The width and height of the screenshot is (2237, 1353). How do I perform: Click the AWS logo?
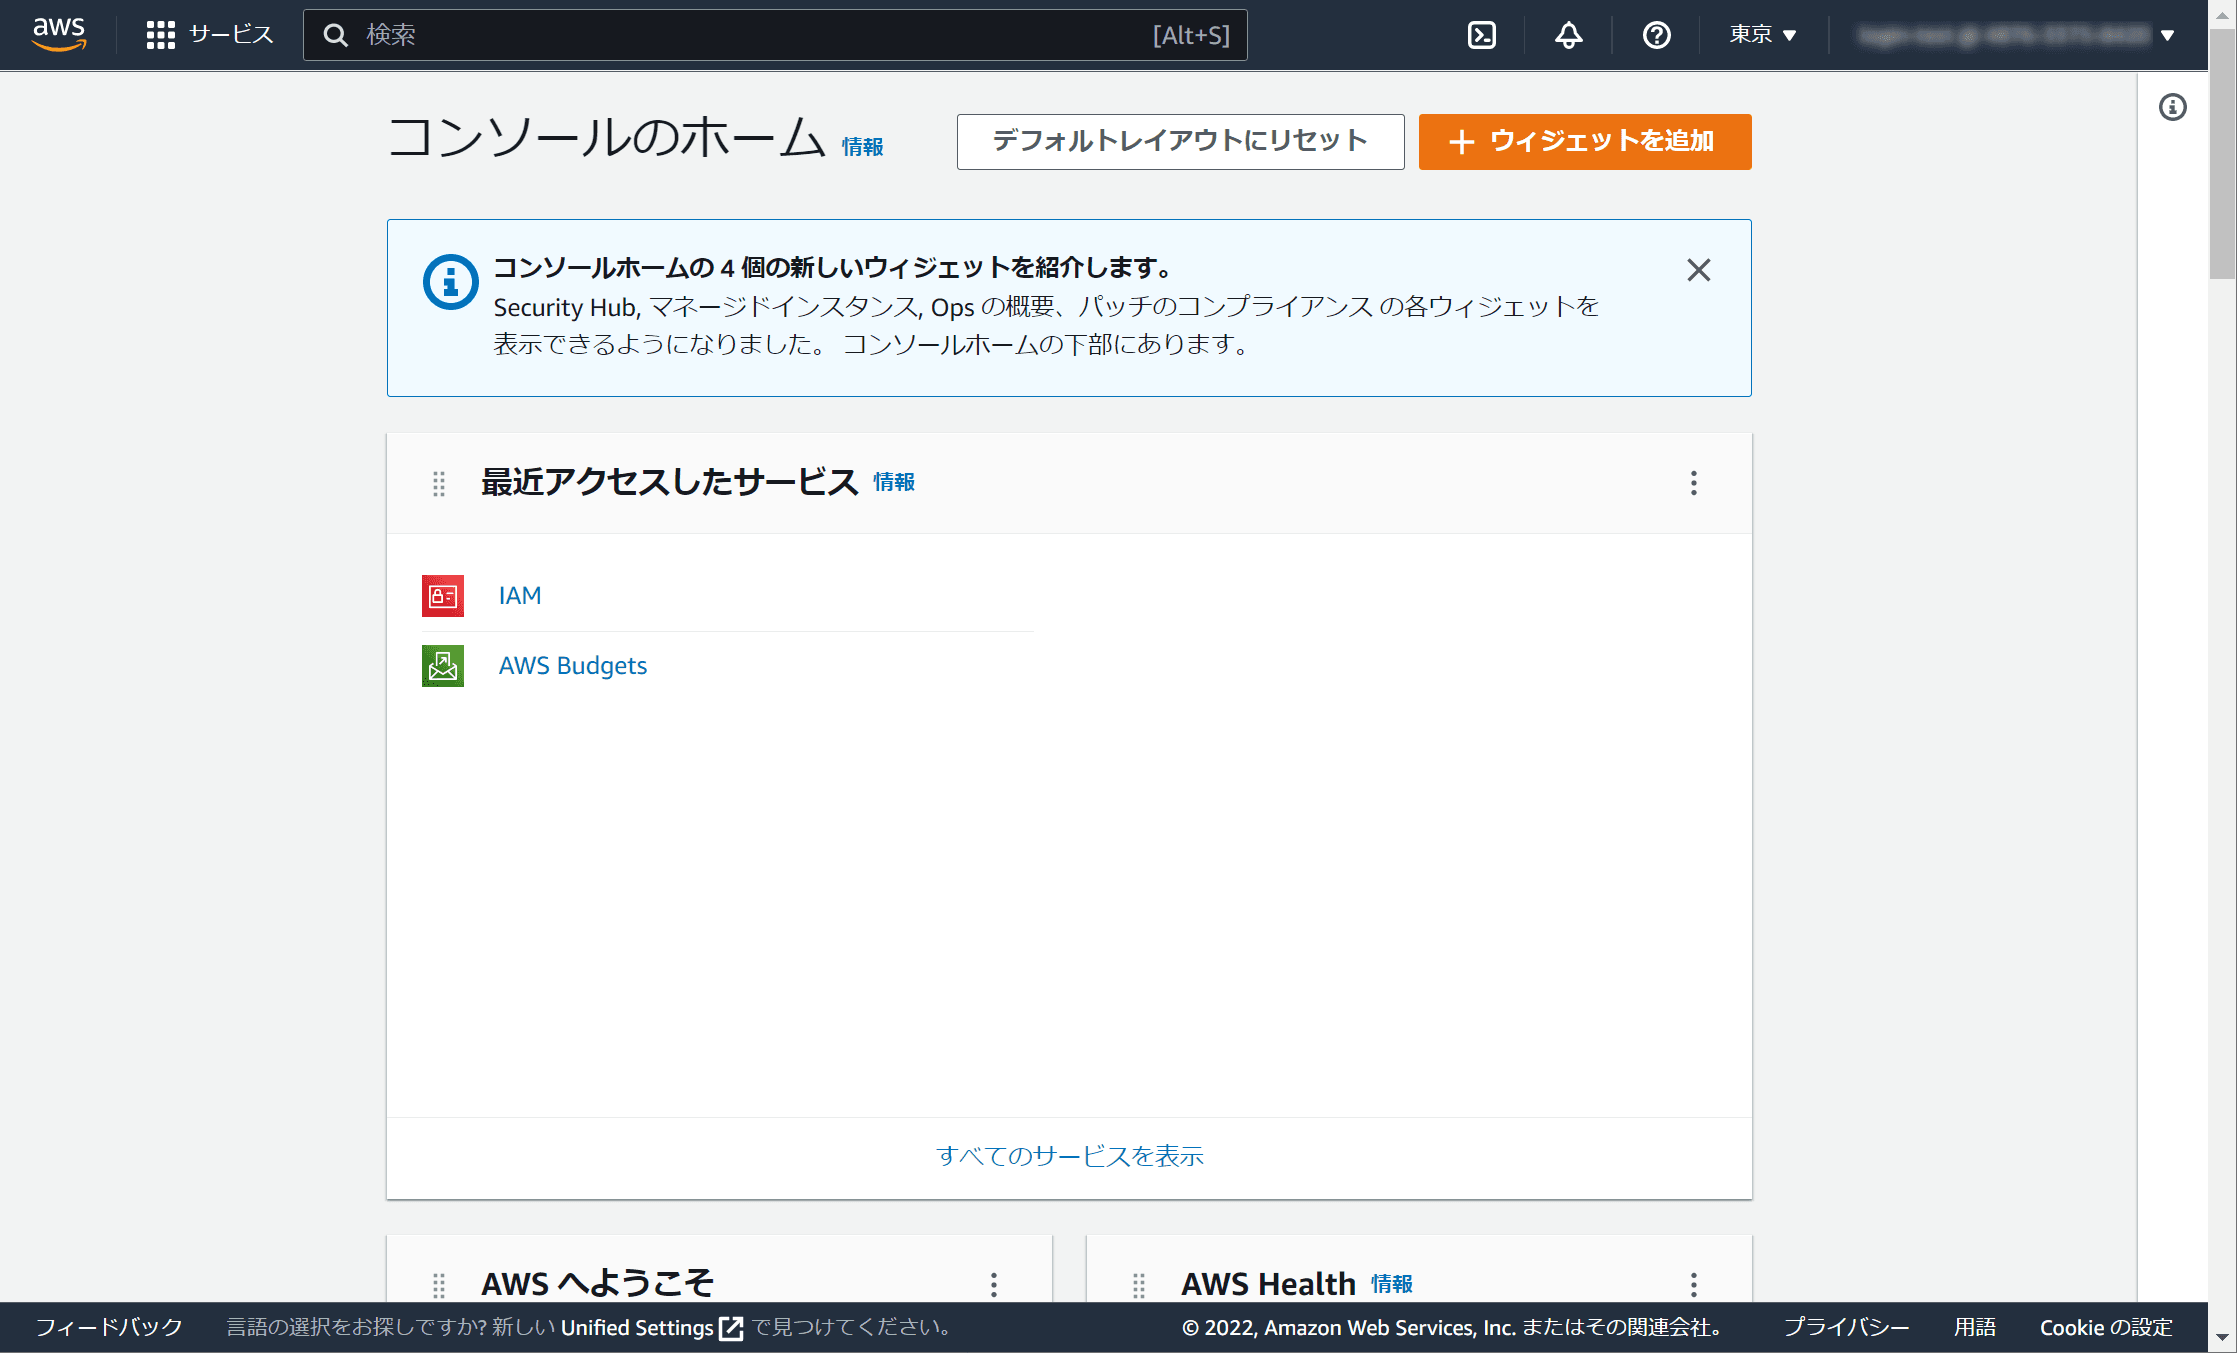coord(59,34)
